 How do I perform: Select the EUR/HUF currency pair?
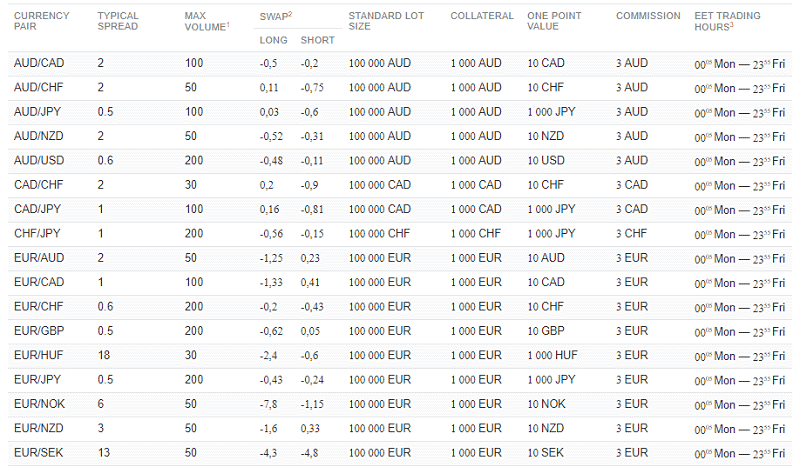click(40, 355)
